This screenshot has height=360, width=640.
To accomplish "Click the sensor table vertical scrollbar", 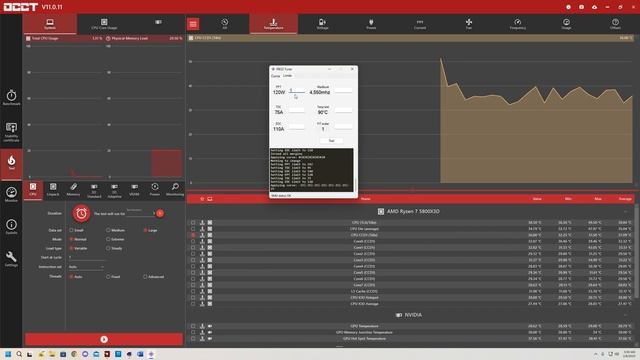I will (x=637, y=251).
